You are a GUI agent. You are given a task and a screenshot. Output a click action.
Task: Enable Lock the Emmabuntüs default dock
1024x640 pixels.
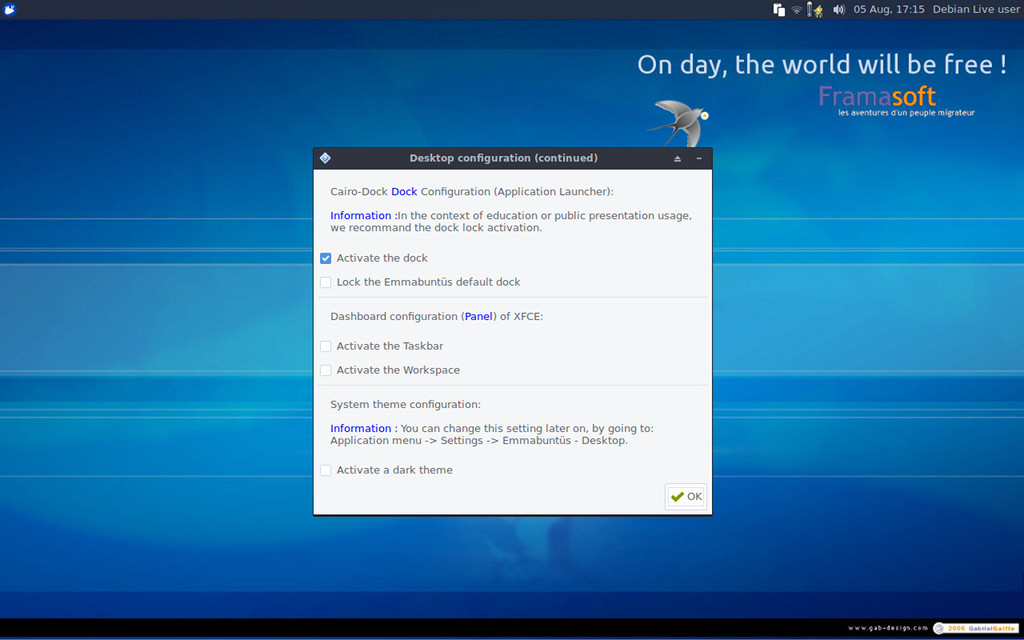pyautogui.click(x=326, y=283)
